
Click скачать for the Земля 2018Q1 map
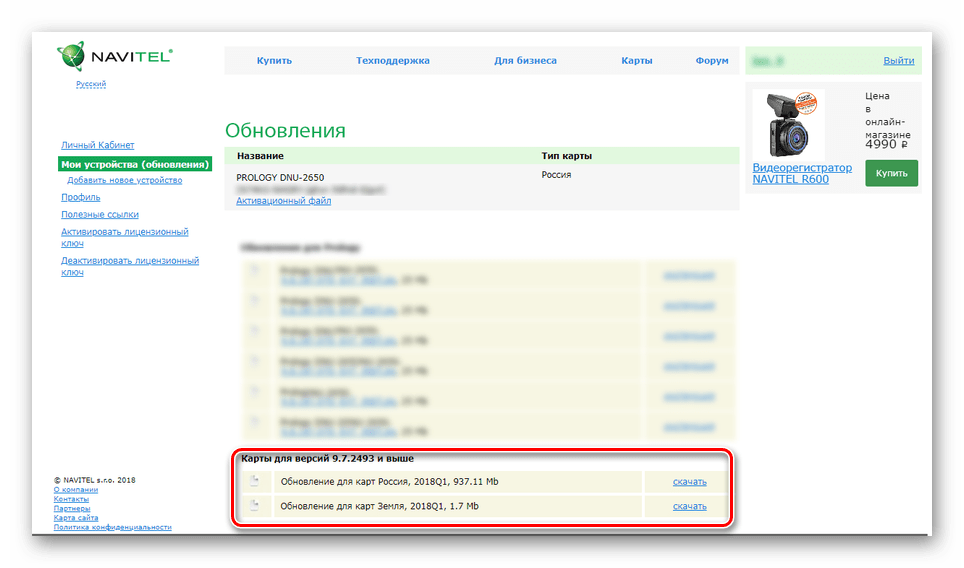(689, 507)
